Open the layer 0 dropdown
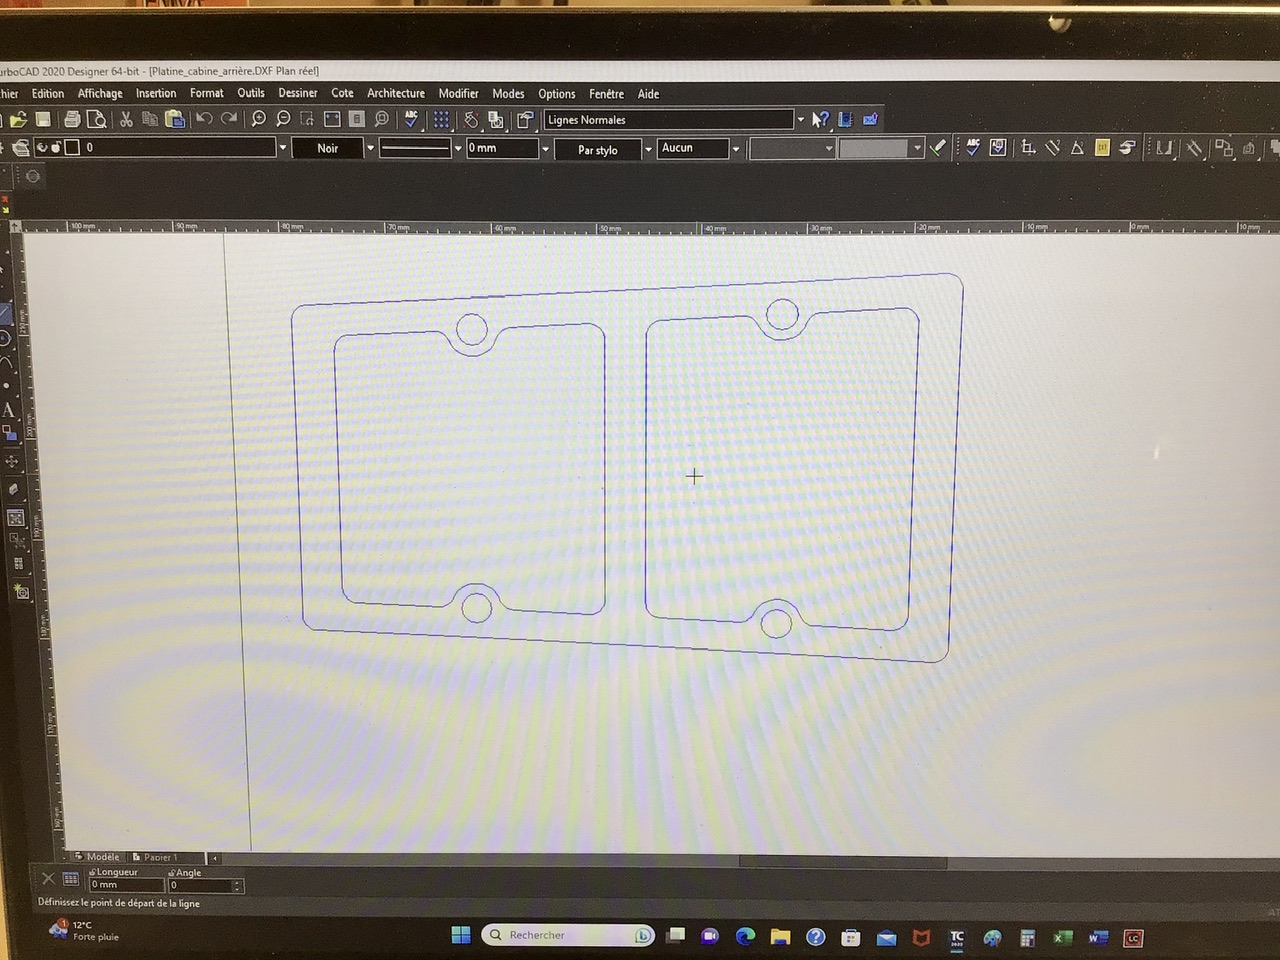Image resolution: width=1280 pixels, height=960 pixels. pos(283,148)
